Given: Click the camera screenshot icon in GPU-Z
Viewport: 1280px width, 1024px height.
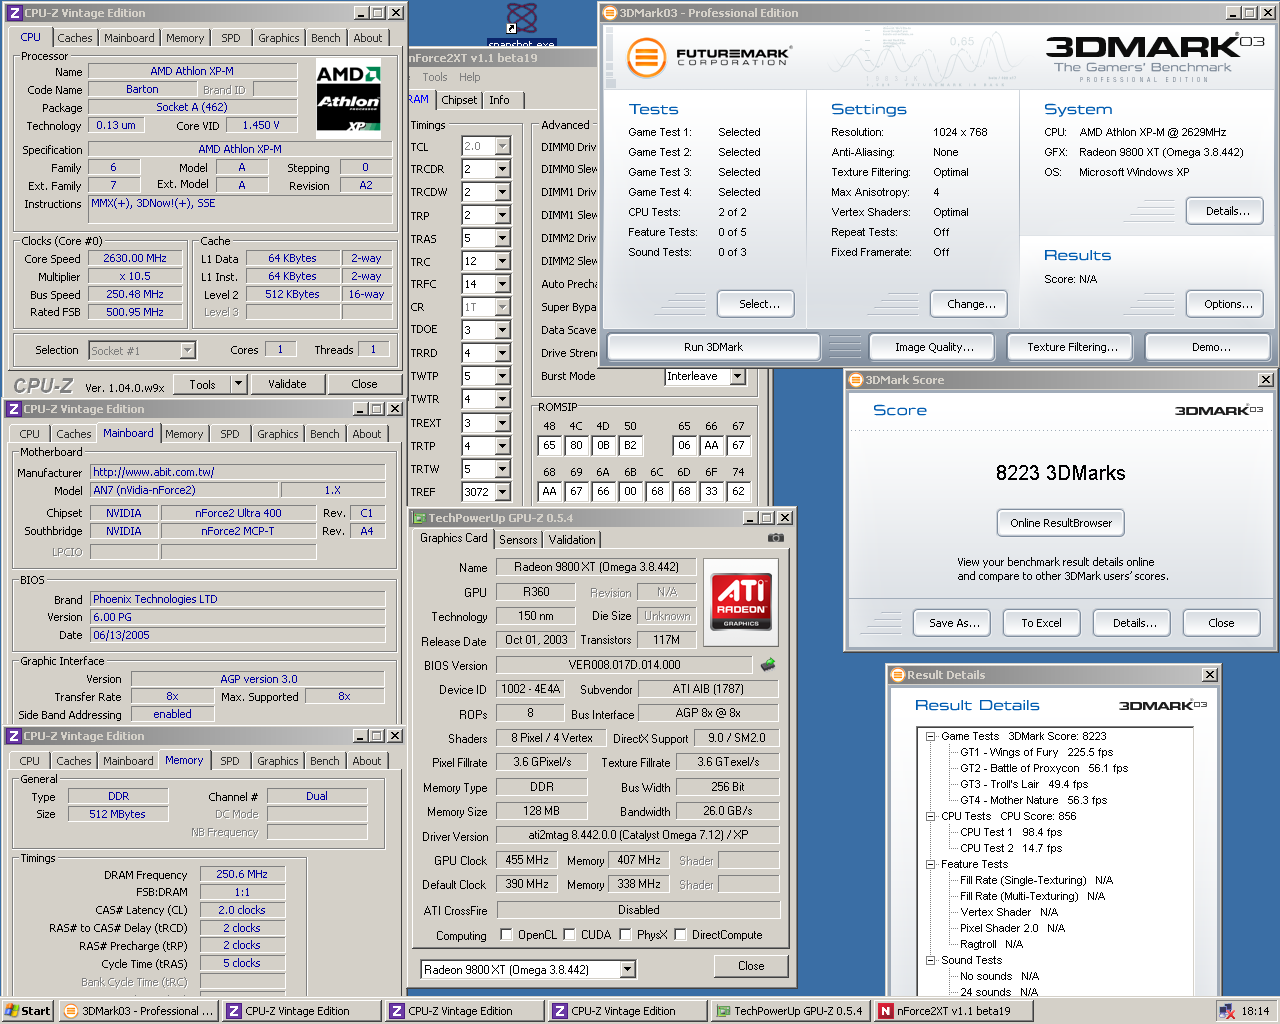Looking at the screenshot, I should (x=776, y=538).
